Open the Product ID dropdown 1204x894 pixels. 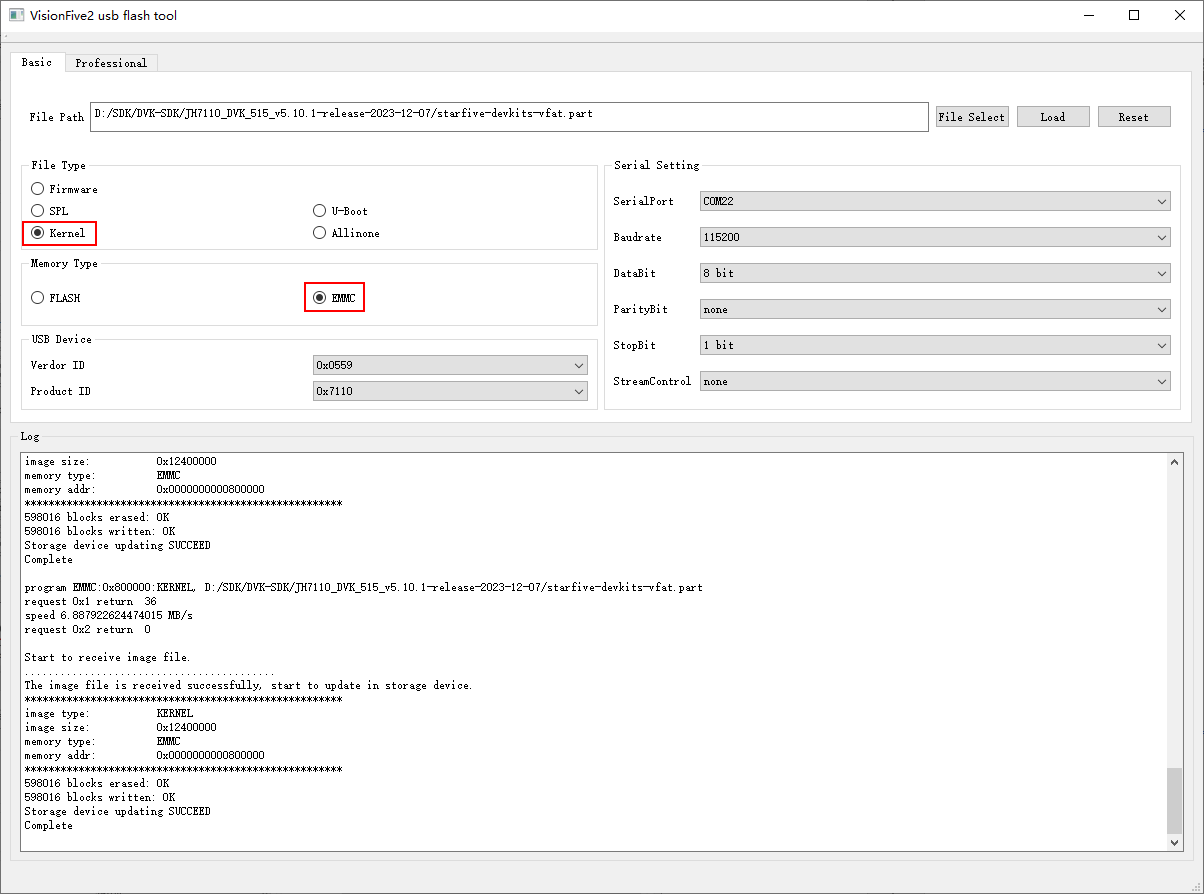coord(450,391)
